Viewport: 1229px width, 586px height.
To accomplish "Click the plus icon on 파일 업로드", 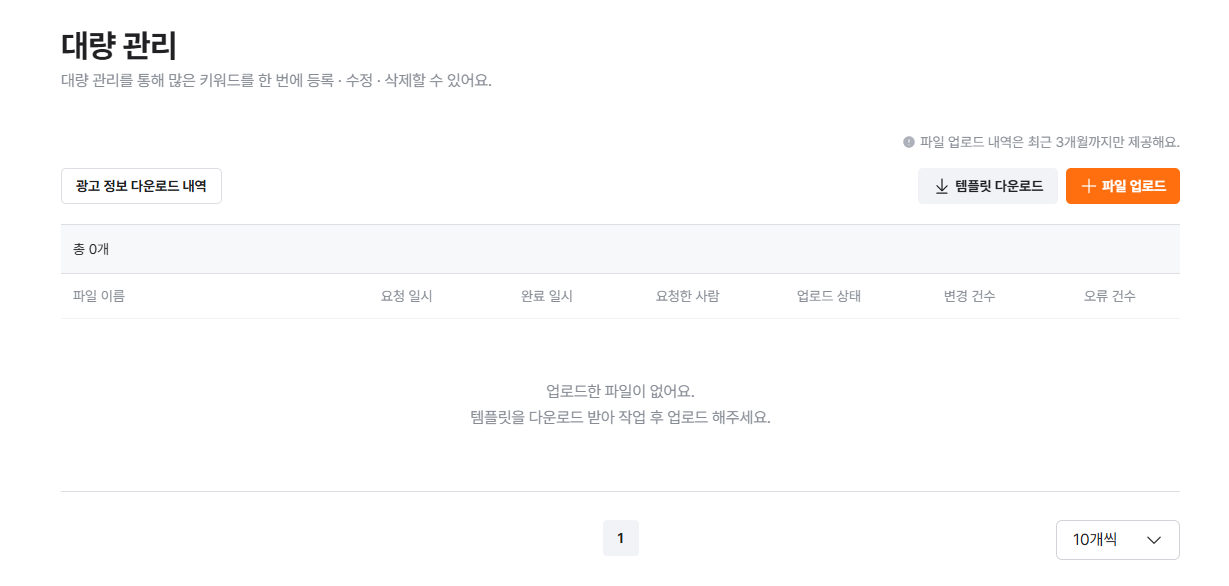I will [x=1088, y=186].
